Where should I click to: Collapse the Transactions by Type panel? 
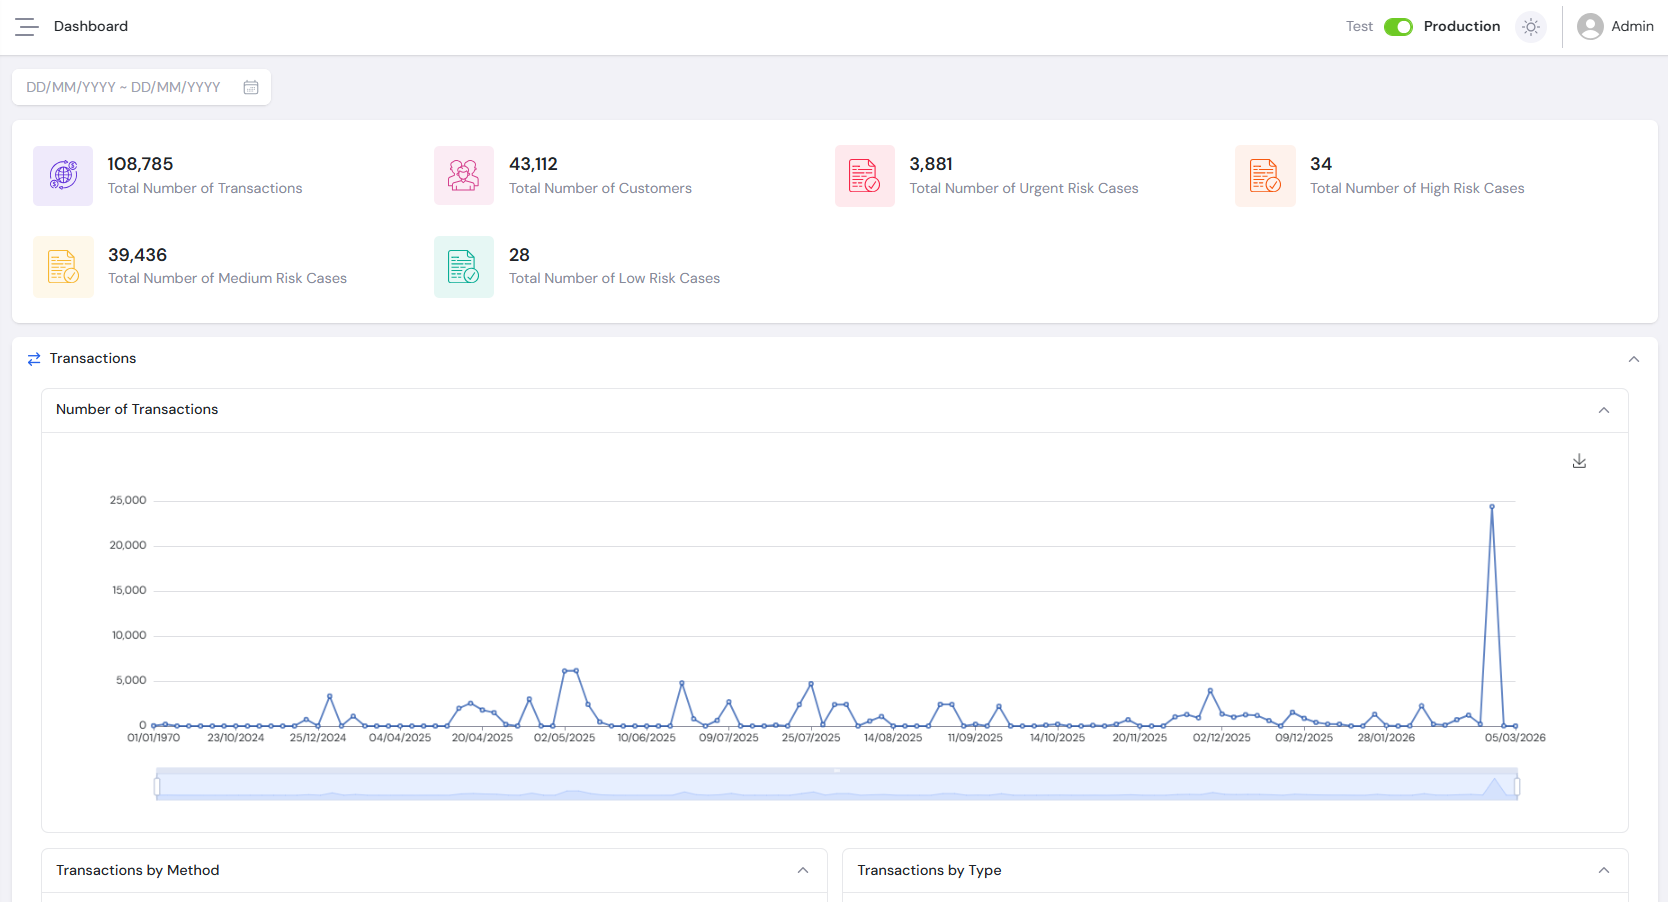1604,870
